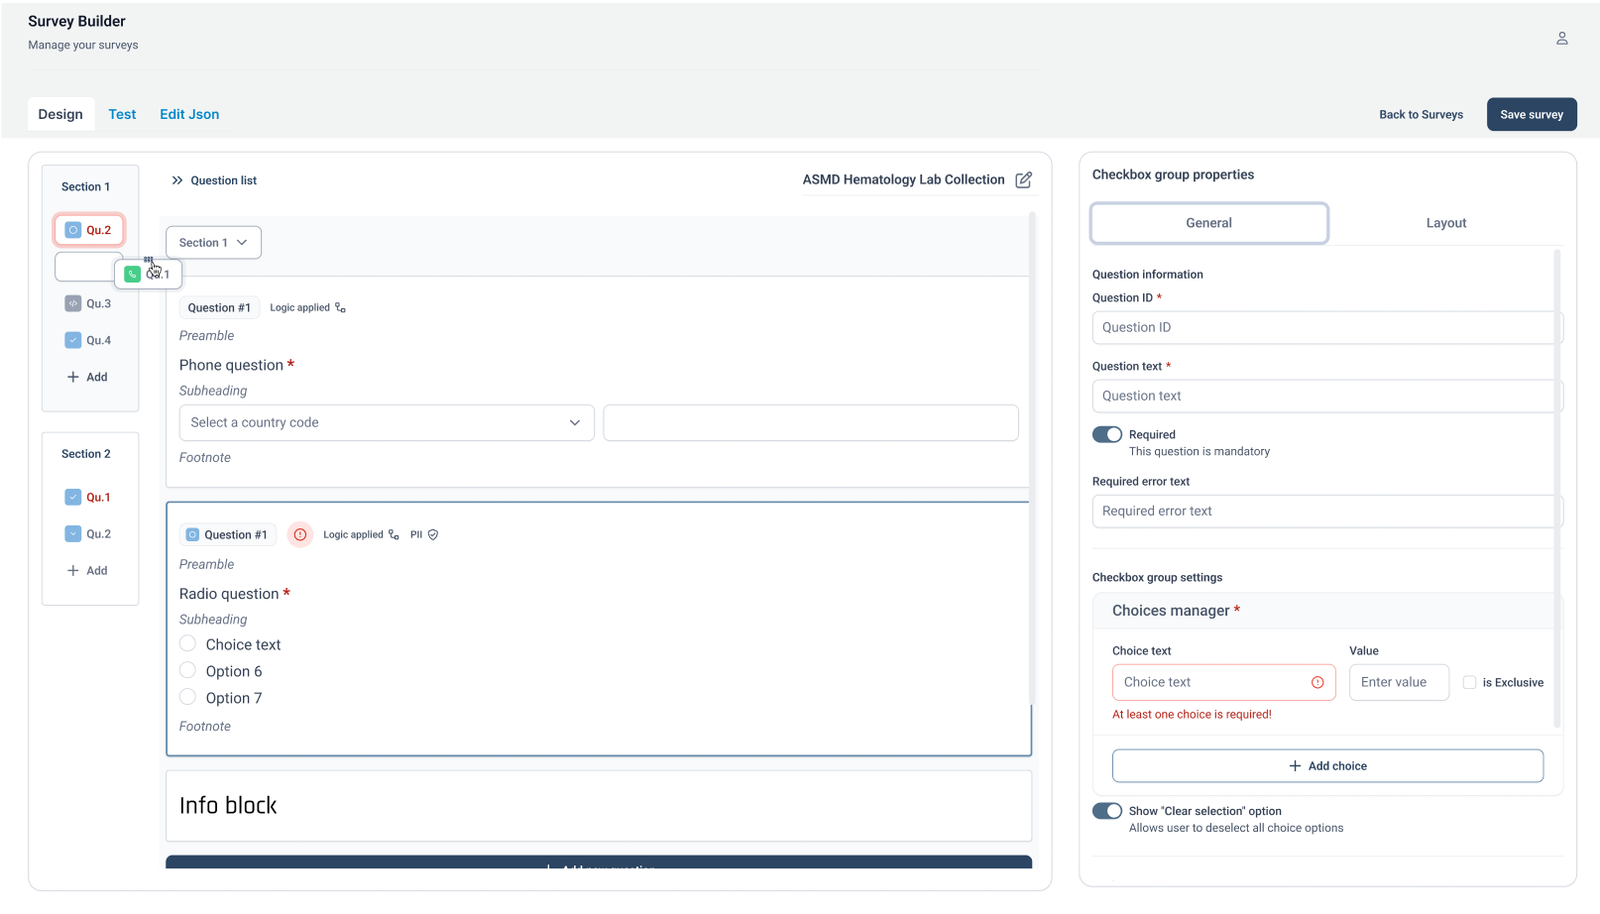Click the Info block card
This screenshot has height=914, width=1600.
coord(598,806)
